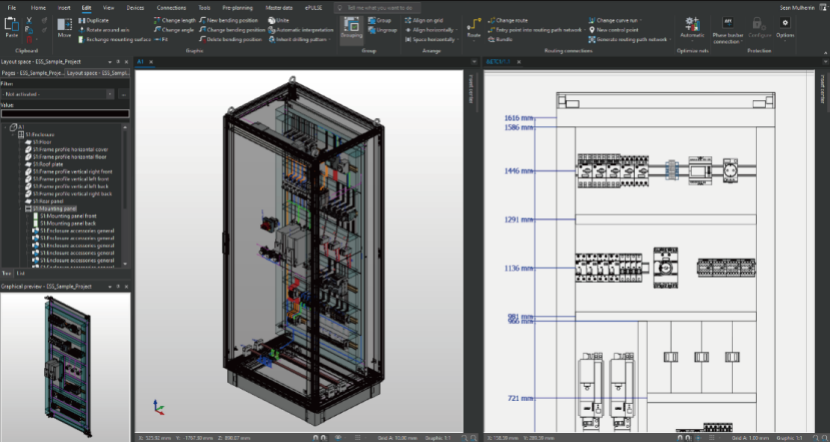The image size is (830, 443).
Task: Click the Ungroup button
Action: coord(383,30)
